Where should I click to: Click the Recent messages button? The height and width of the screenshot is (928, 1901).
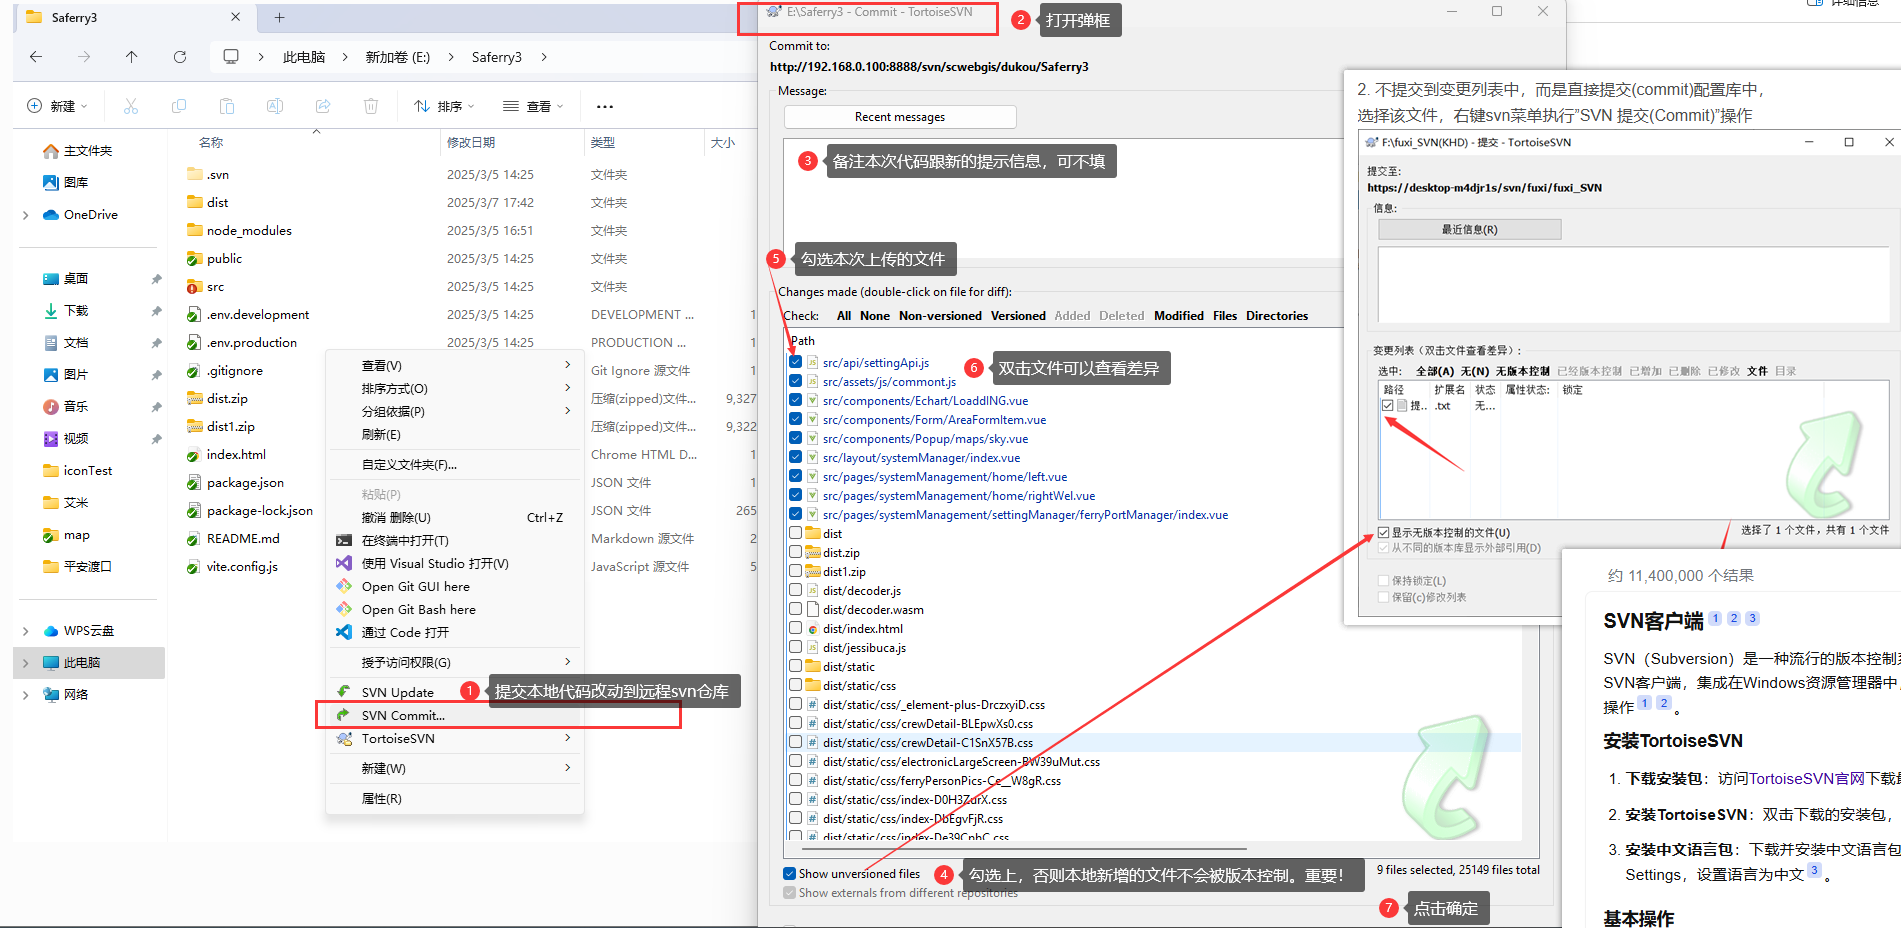pyautogui.click(x=900, y=117)
